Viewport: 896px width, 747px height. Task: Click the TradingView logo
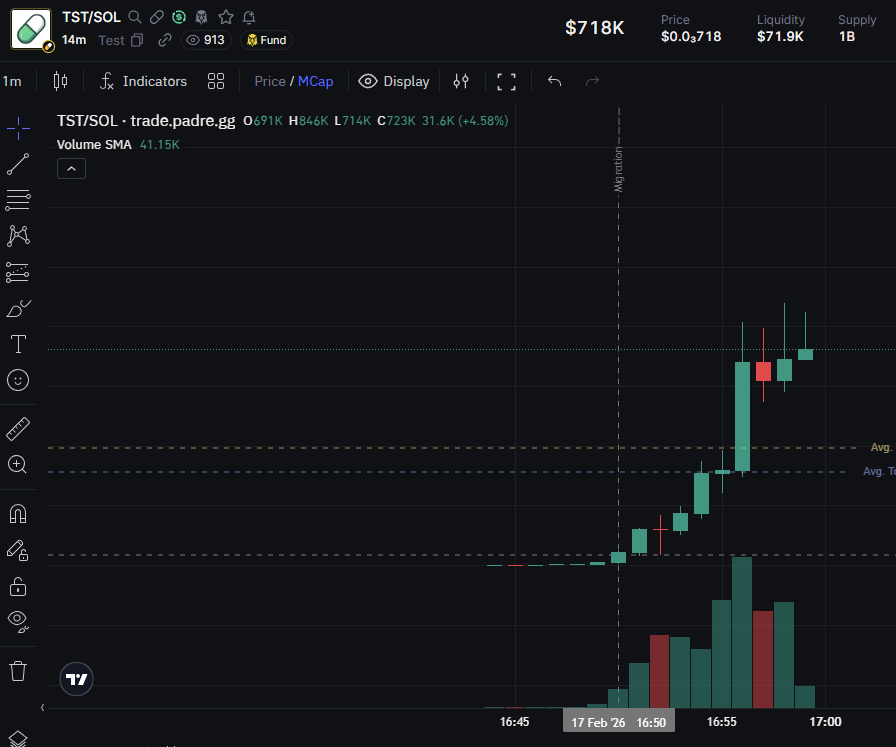(x=77, y=679)
